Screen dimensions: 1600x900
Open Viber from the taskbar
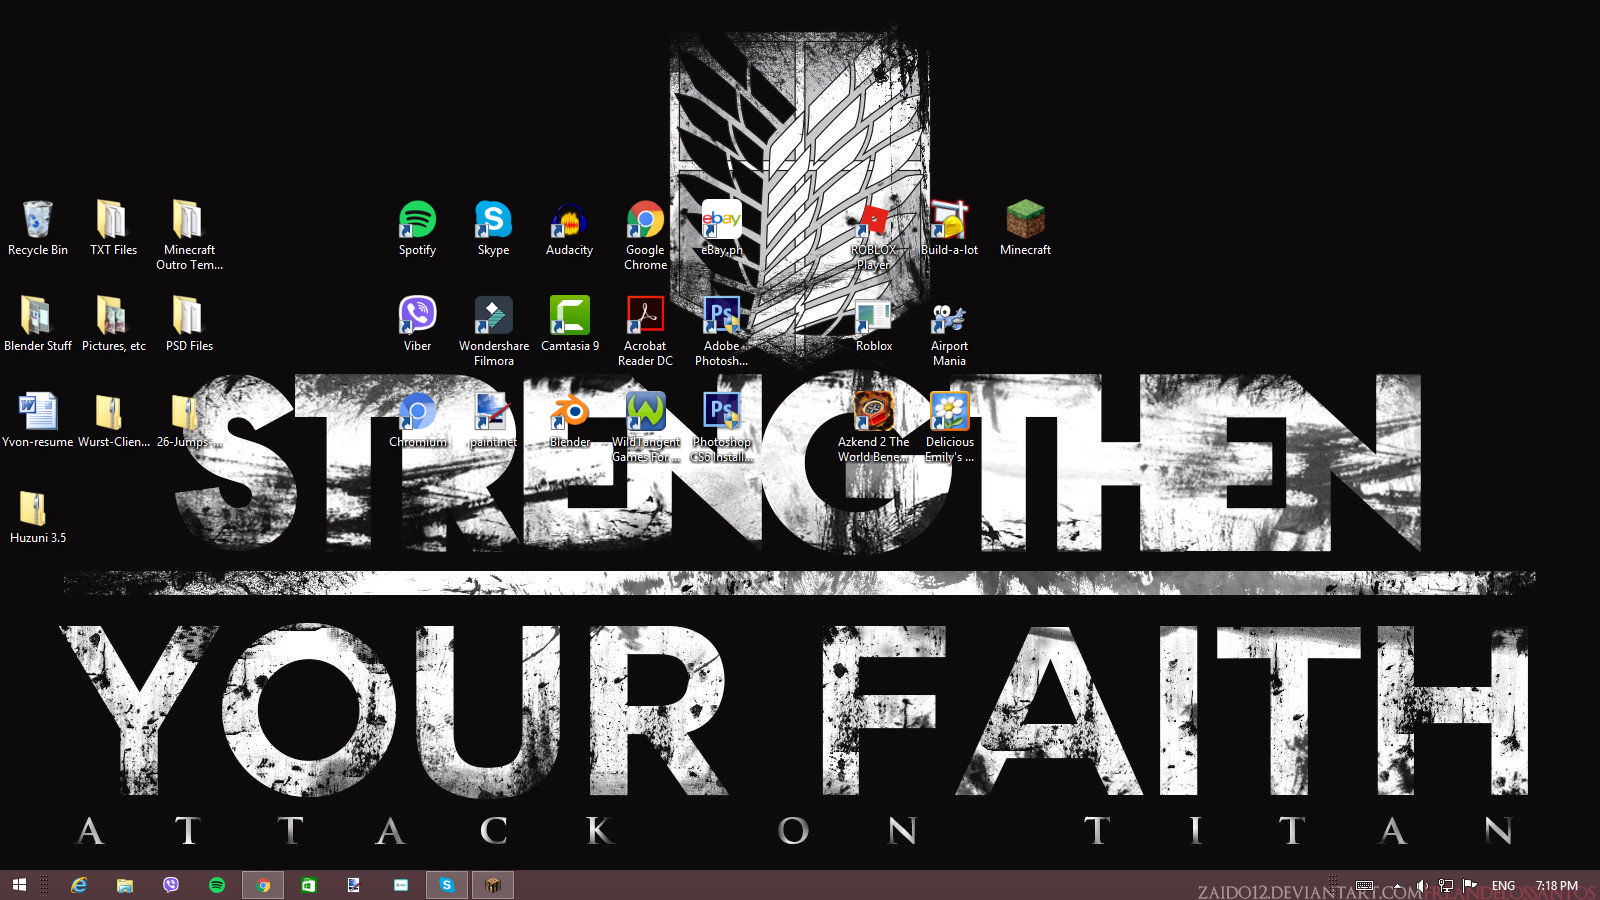point(171,885)
